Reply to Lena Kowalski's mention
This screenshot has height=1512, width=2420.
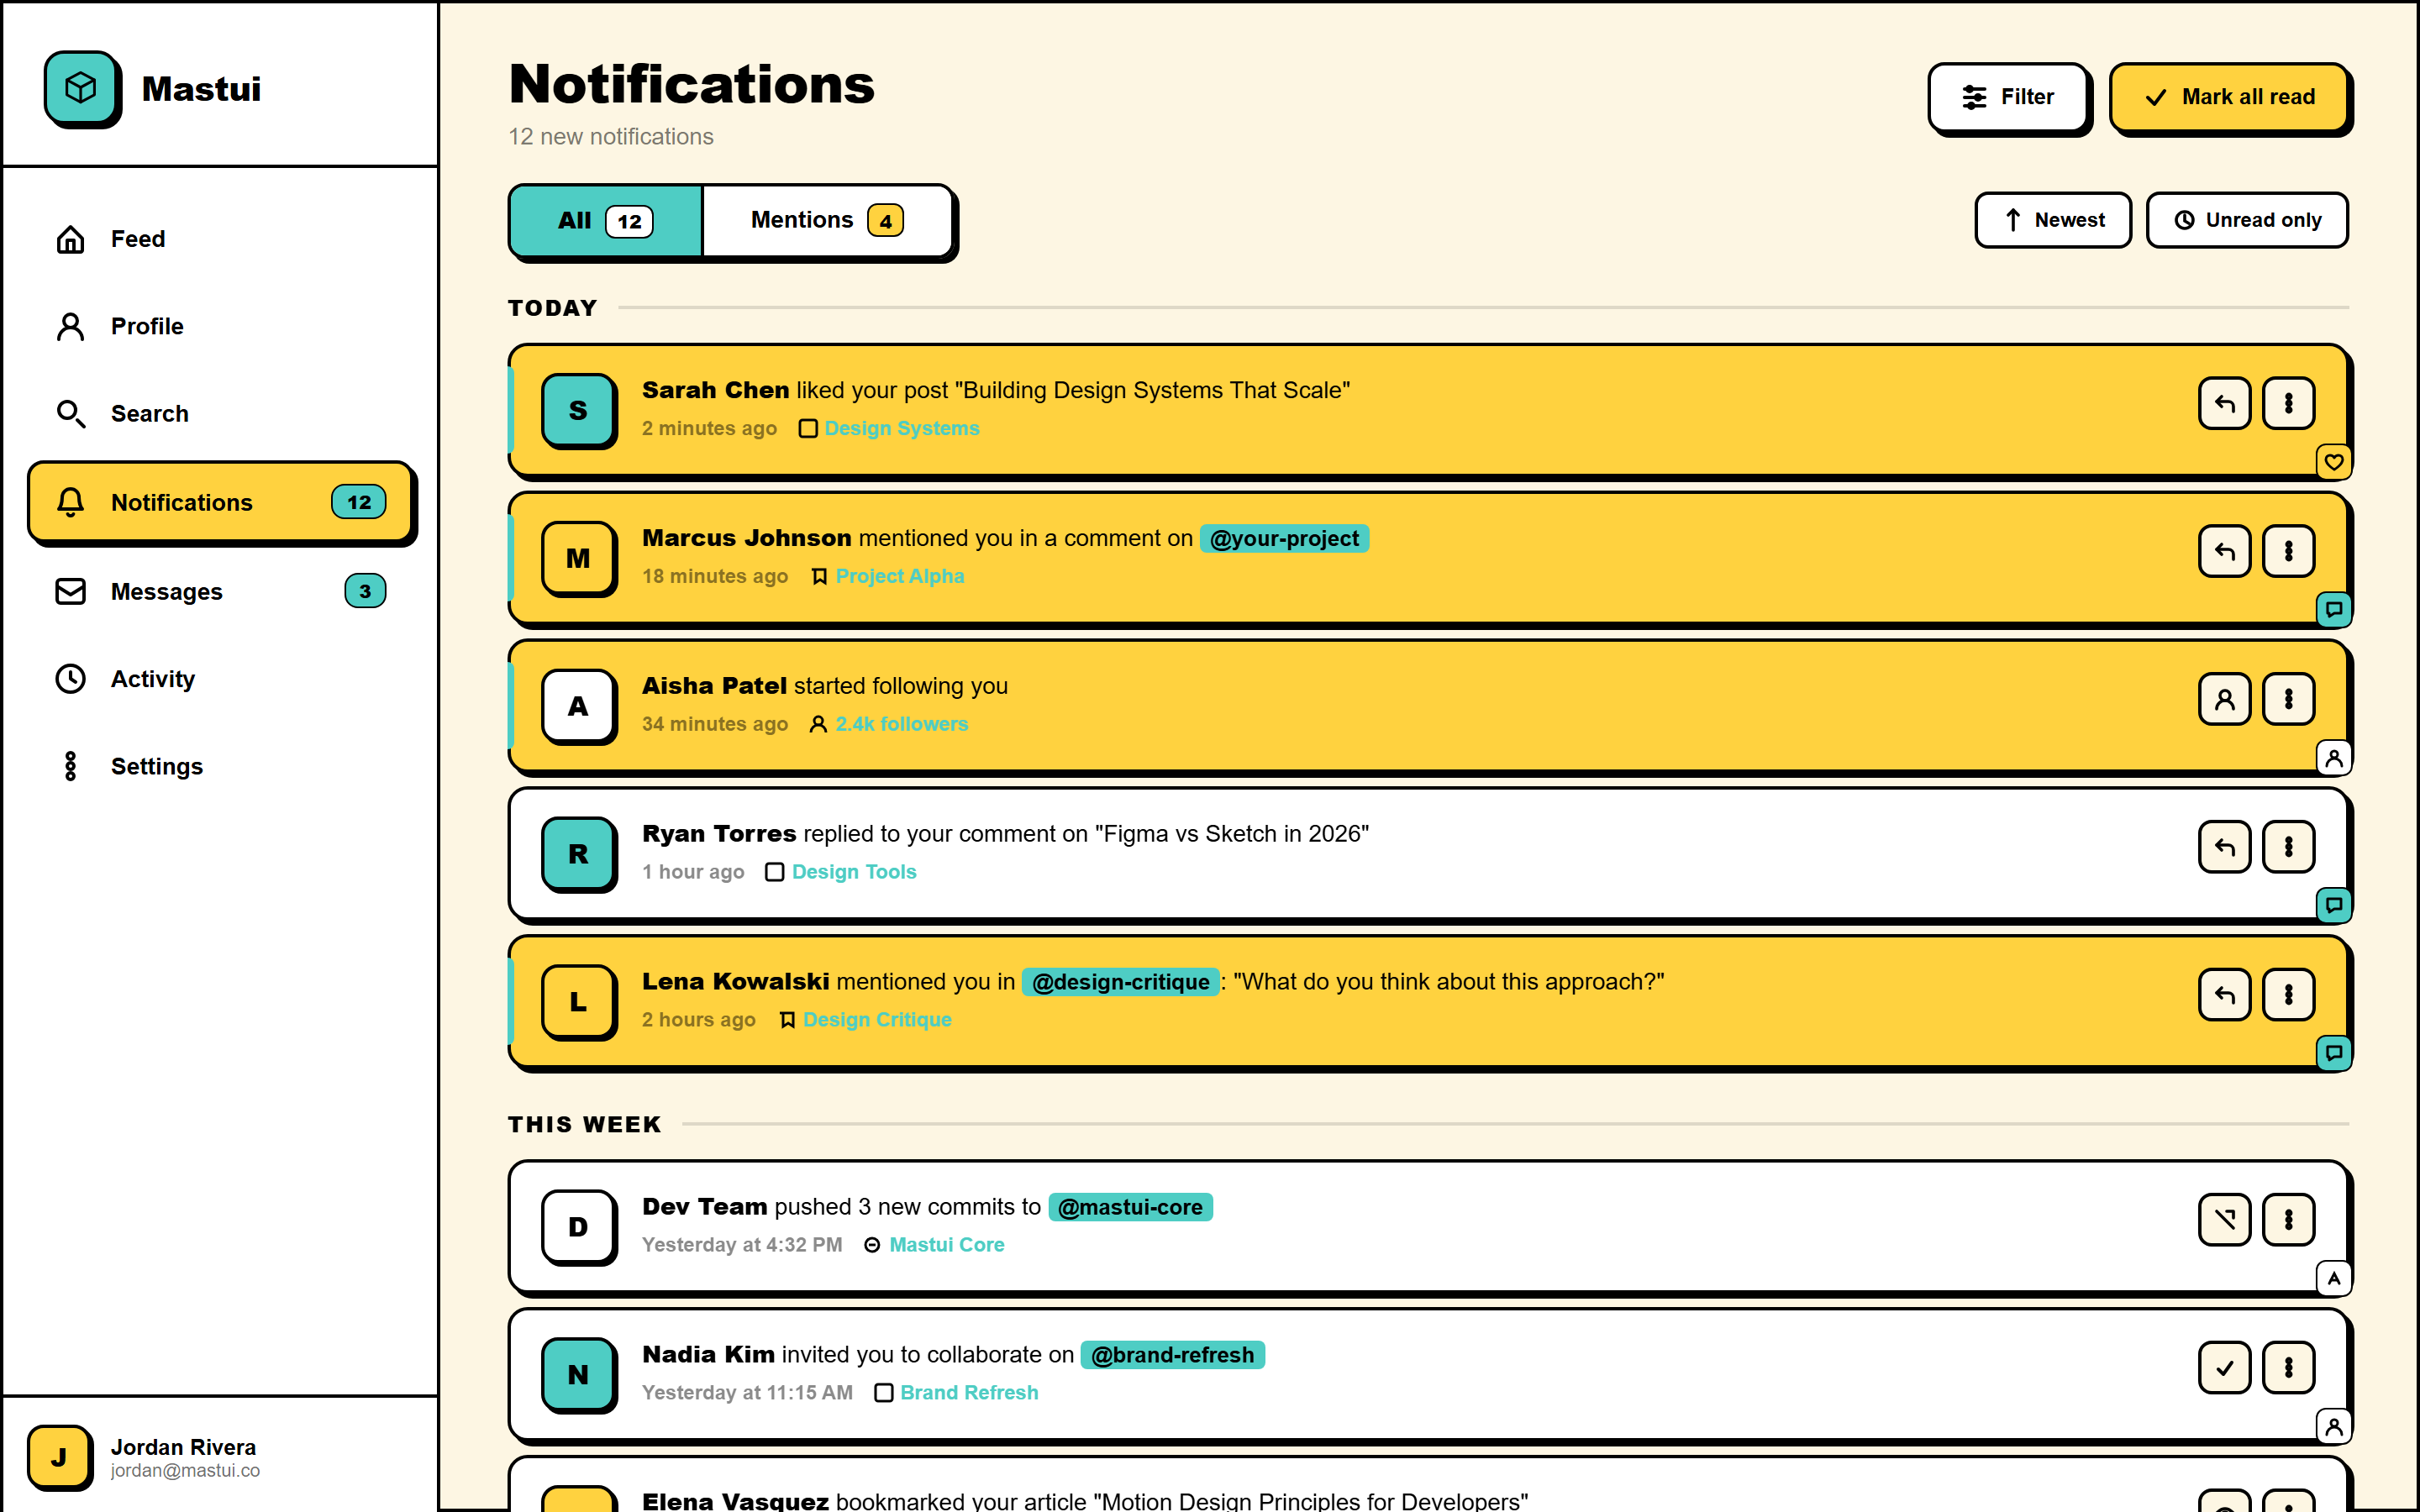coord(2224,995)
